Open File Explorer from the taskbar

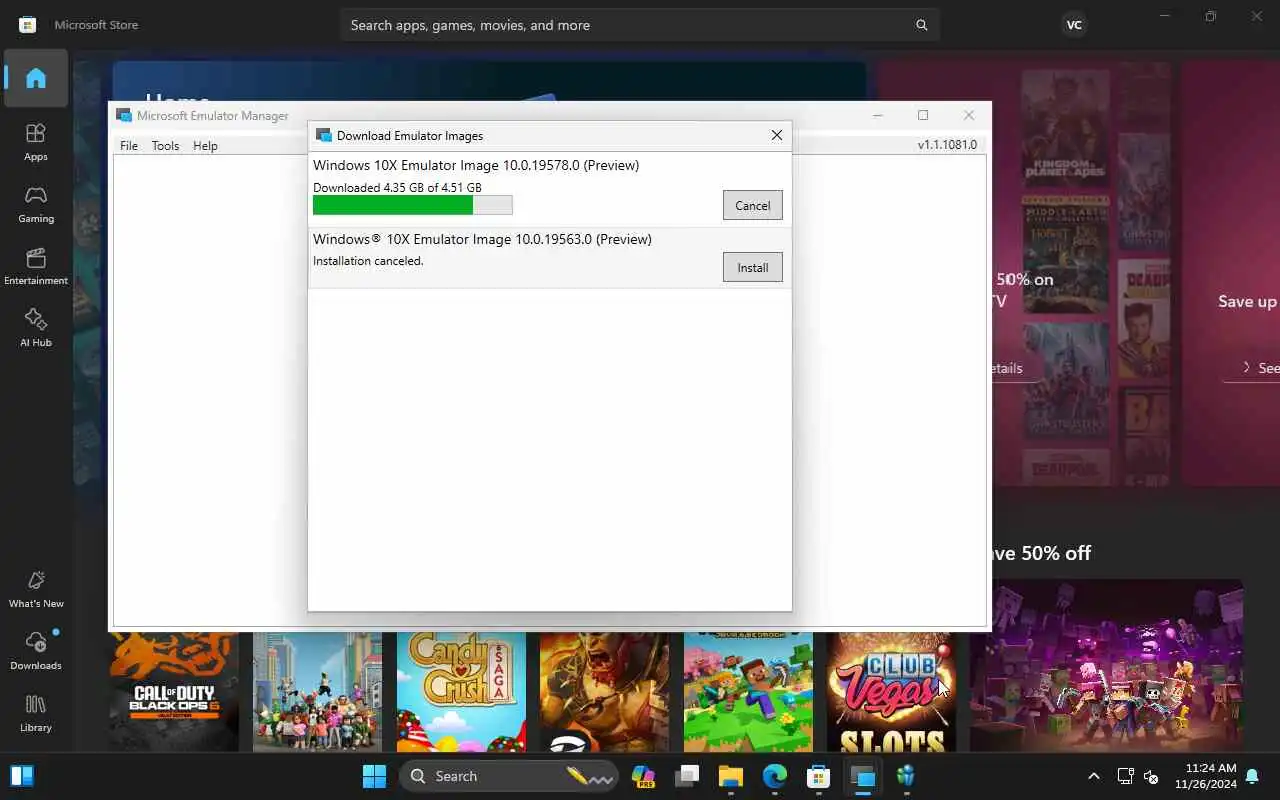click(731, 776)
